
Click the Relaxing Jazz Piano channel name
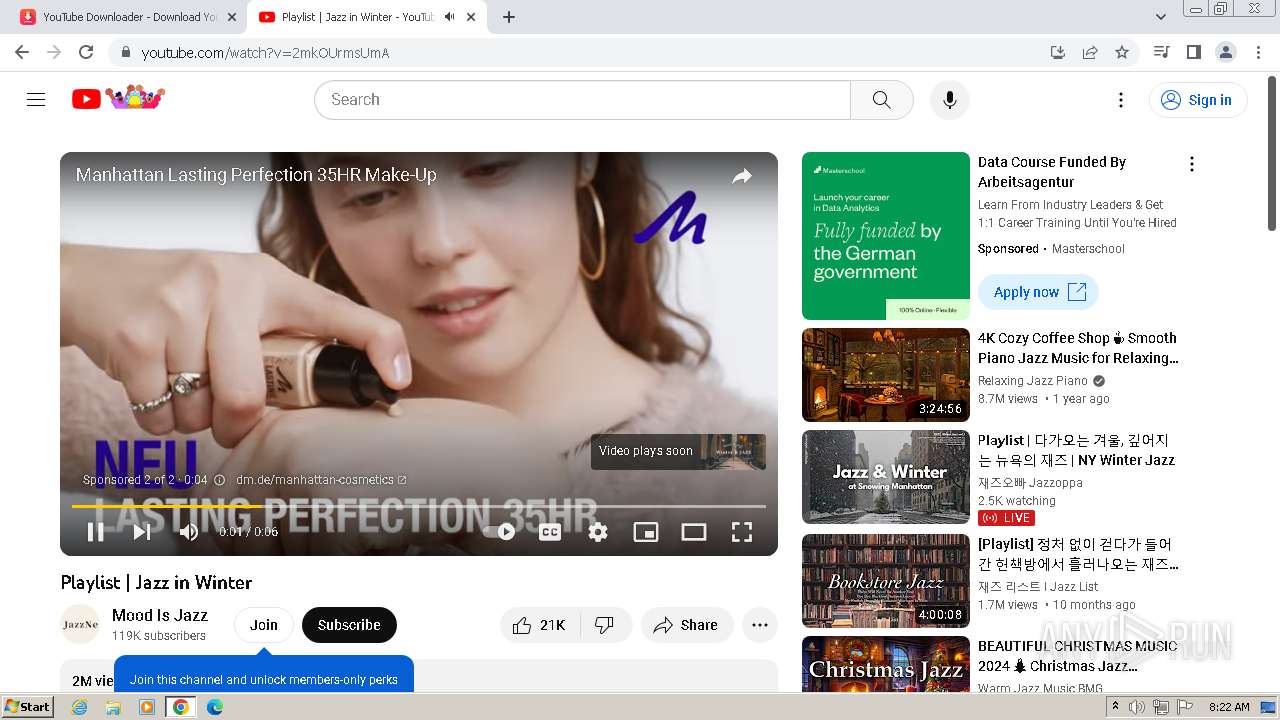point(1033,381)
